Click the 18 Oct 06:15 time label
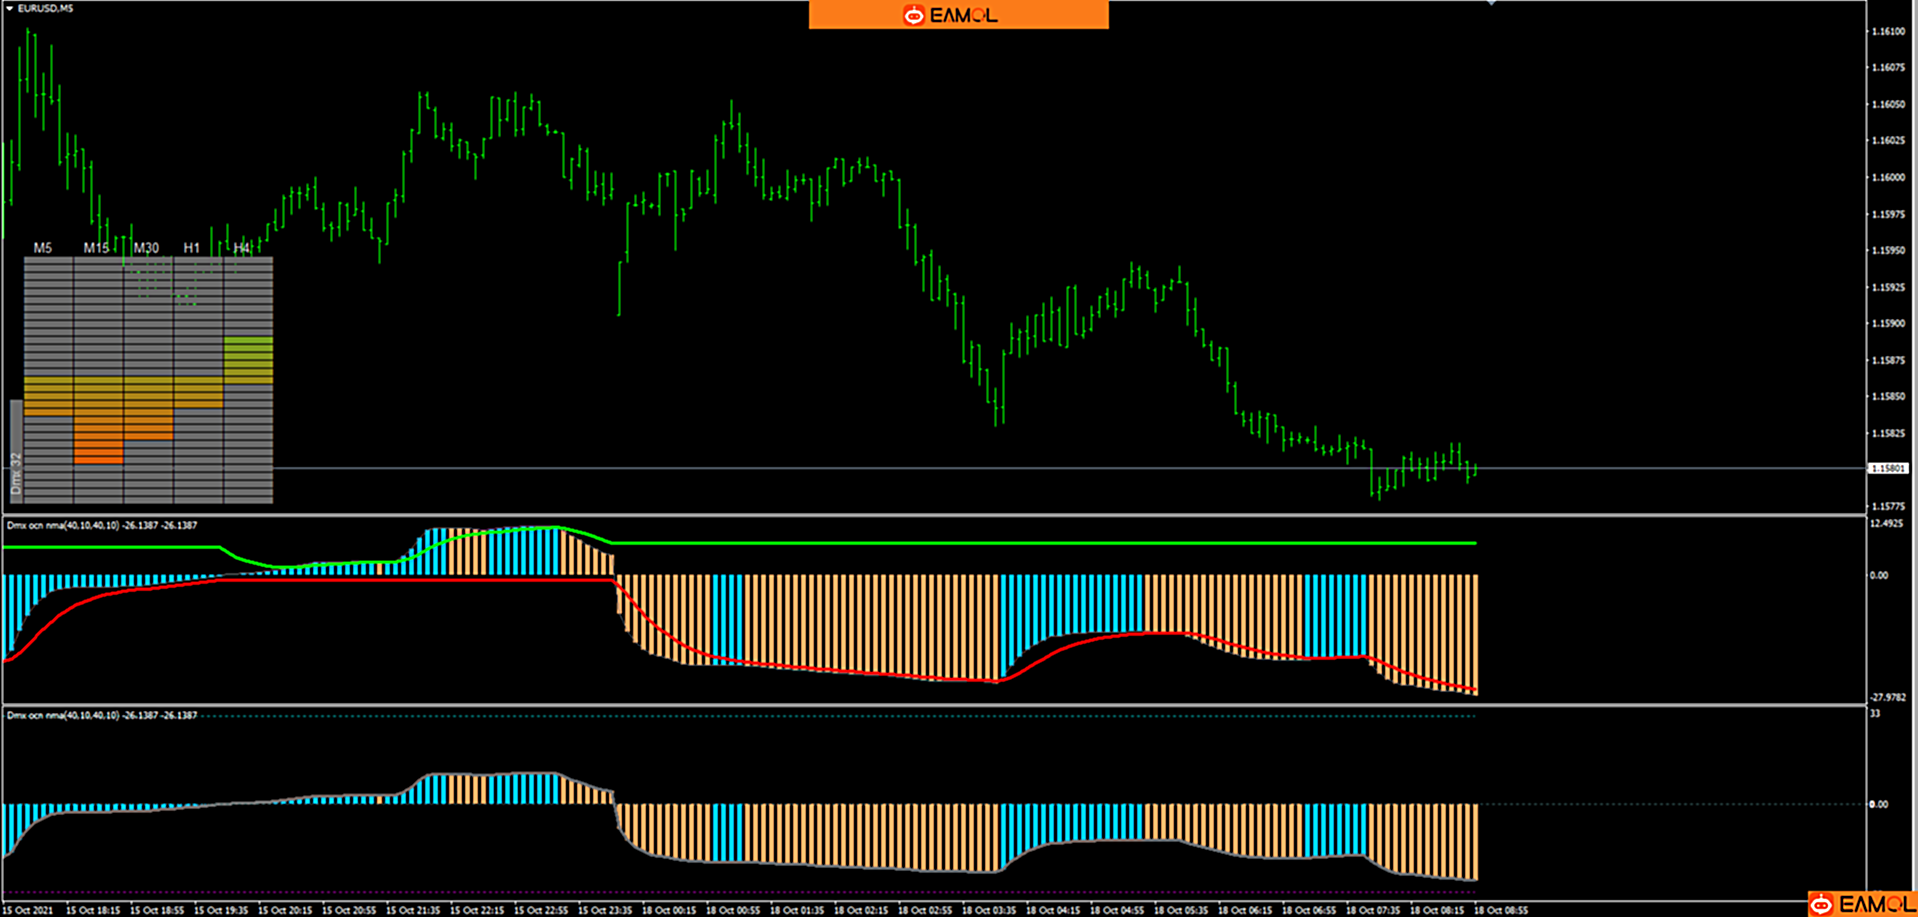 tap(1245, 910)
